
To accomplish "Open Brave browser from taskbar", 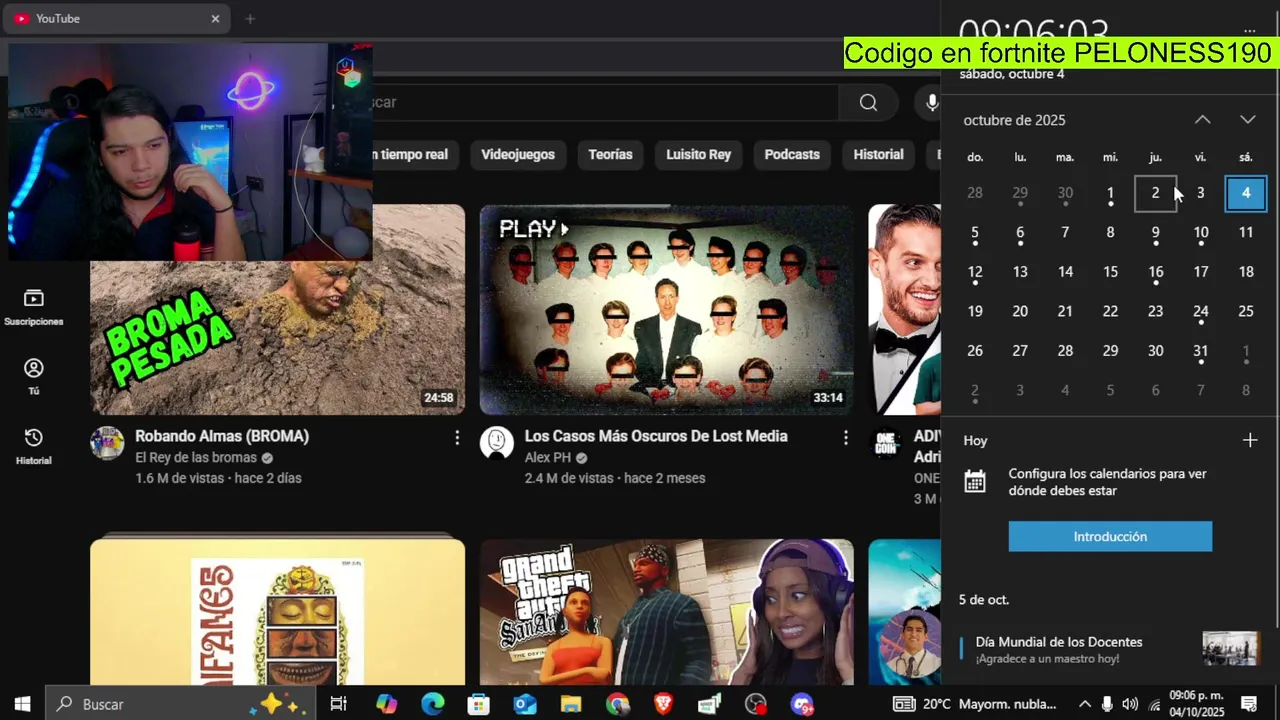I will tap(663, 704).
